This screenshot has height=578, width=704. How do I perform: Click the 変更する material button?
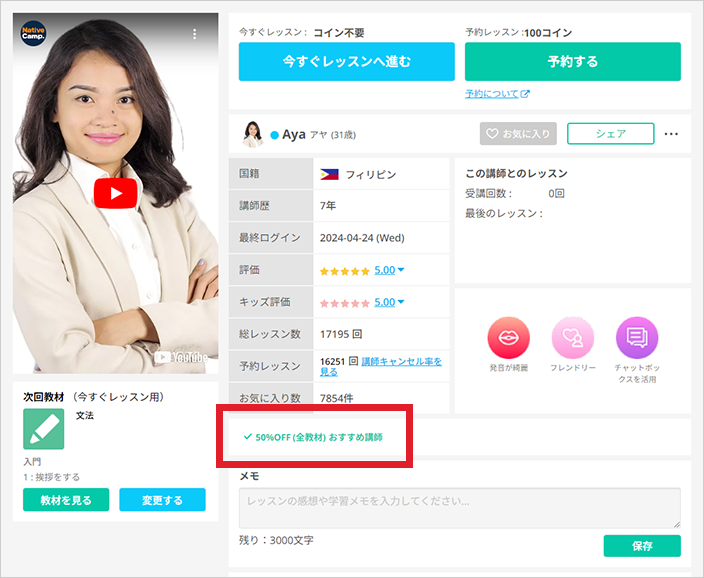click(162, 500)
